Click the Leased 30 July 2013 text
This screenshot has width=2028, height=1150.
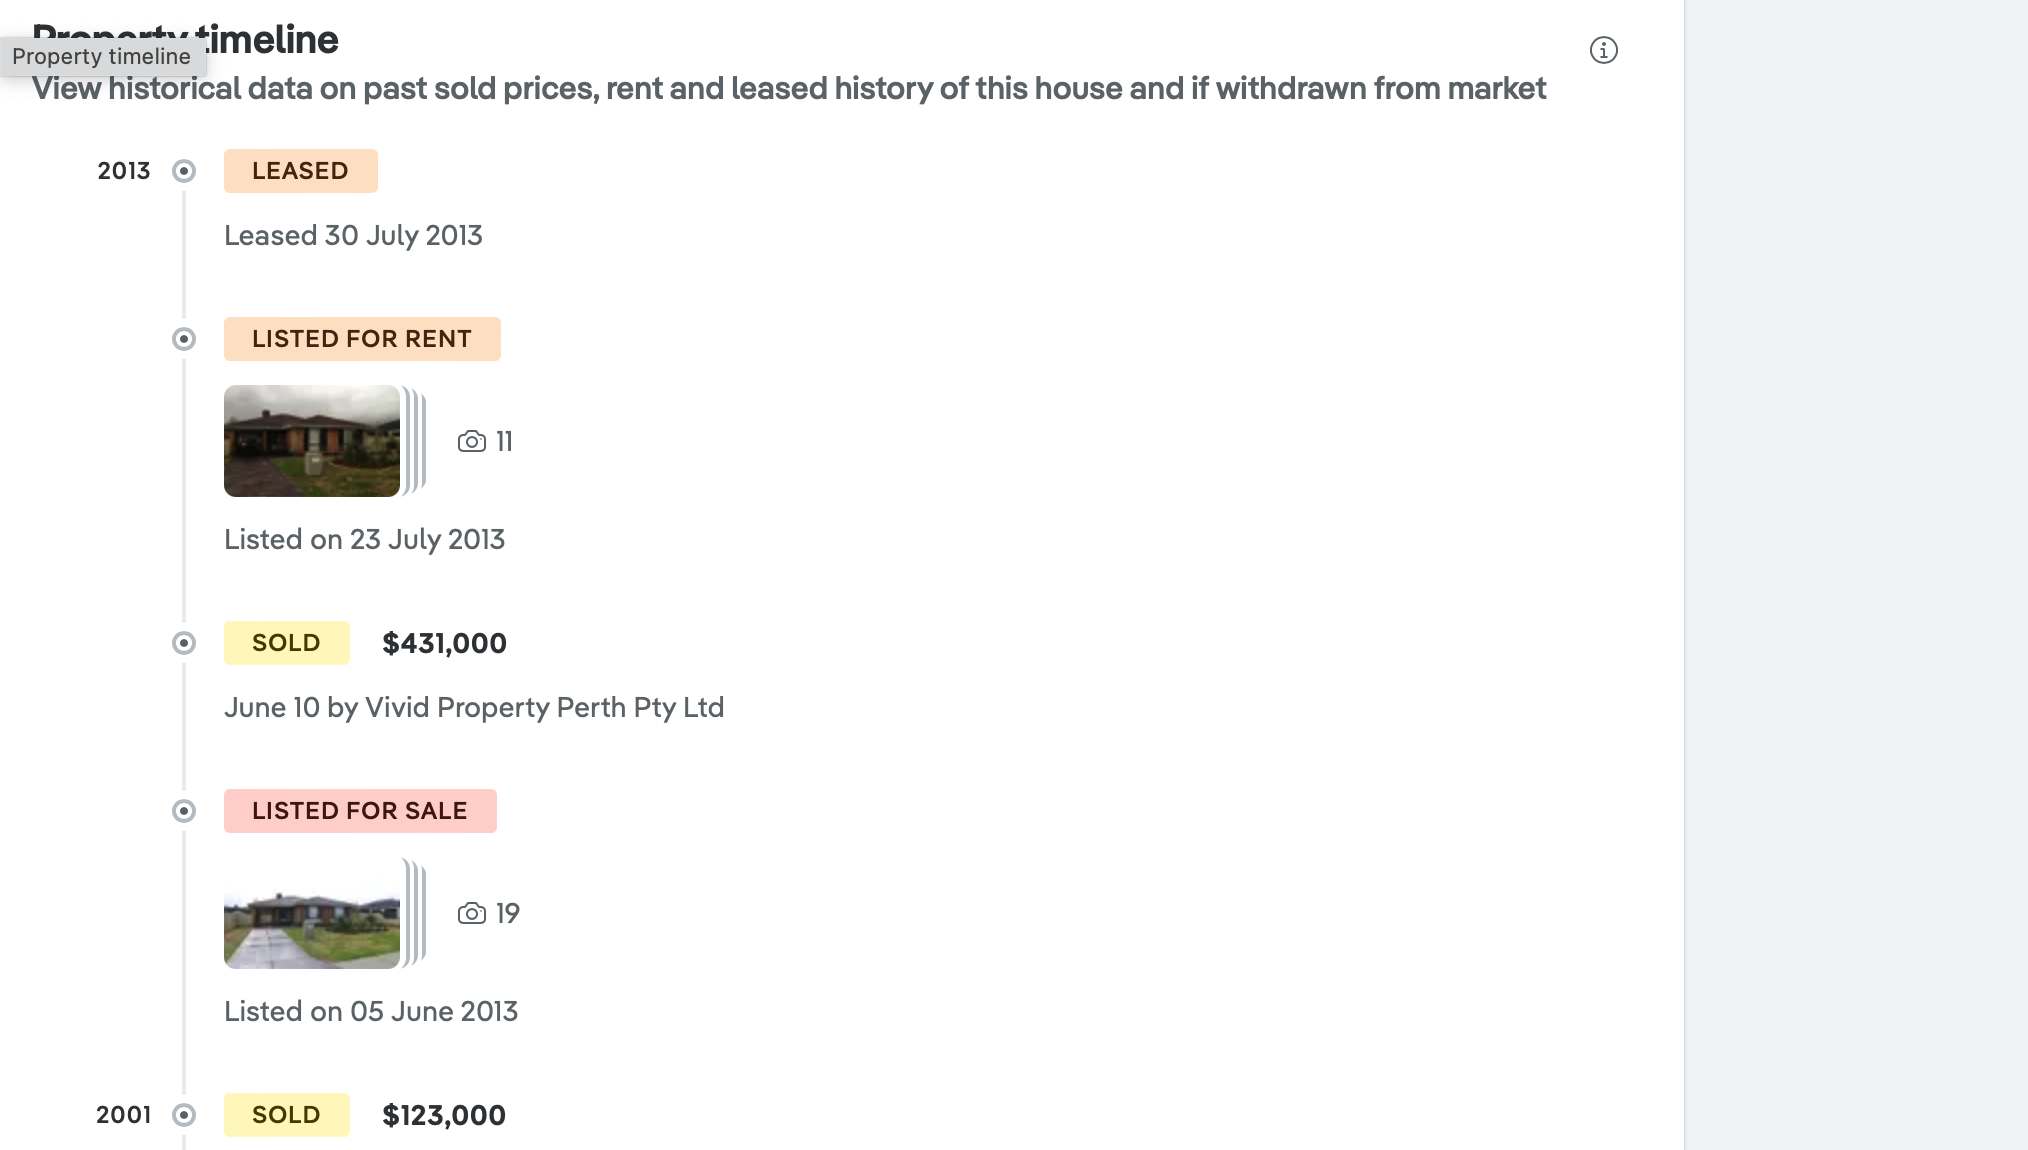coord(353,236)
